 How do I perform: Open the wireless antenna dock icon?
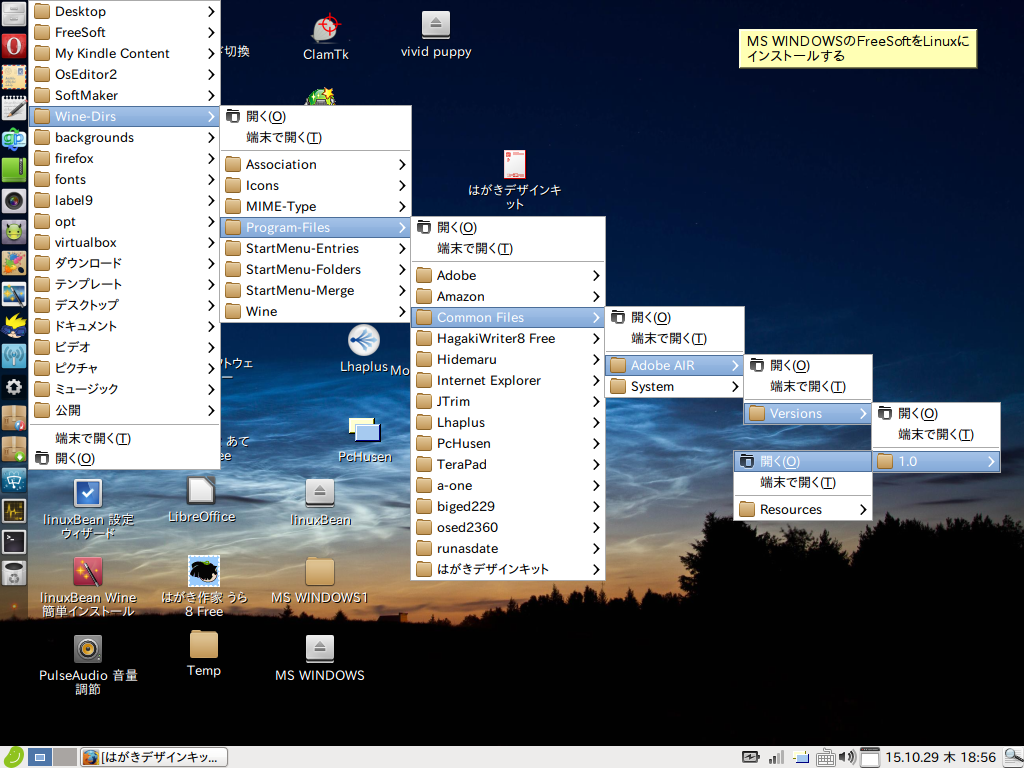click(14, 356)
